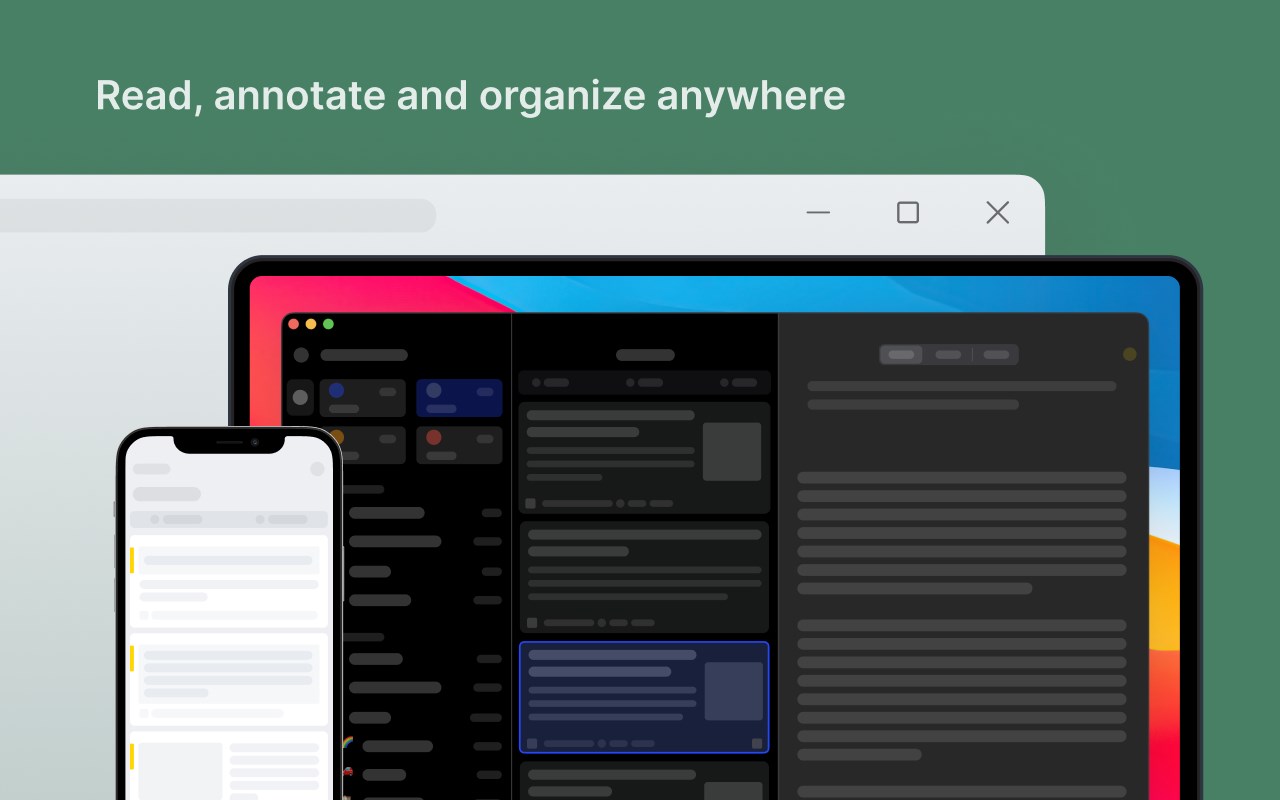Screen dimensions: 1280x800
Task: Open the sidebar tile with the red dot
Action: [459, 445]
